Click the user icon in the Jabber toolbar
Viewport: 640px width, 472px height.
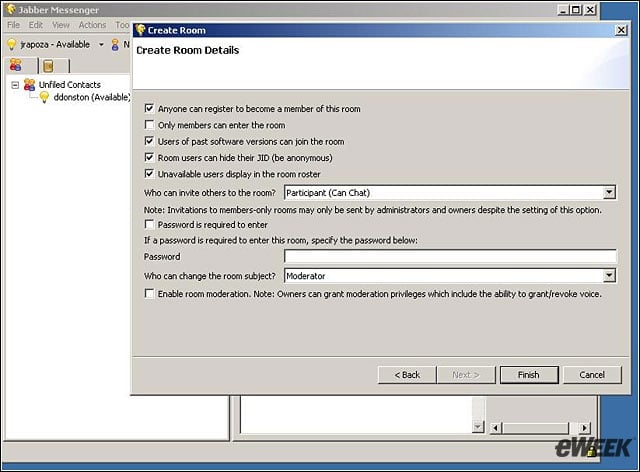pyautogui.click(x=115, y=45)
